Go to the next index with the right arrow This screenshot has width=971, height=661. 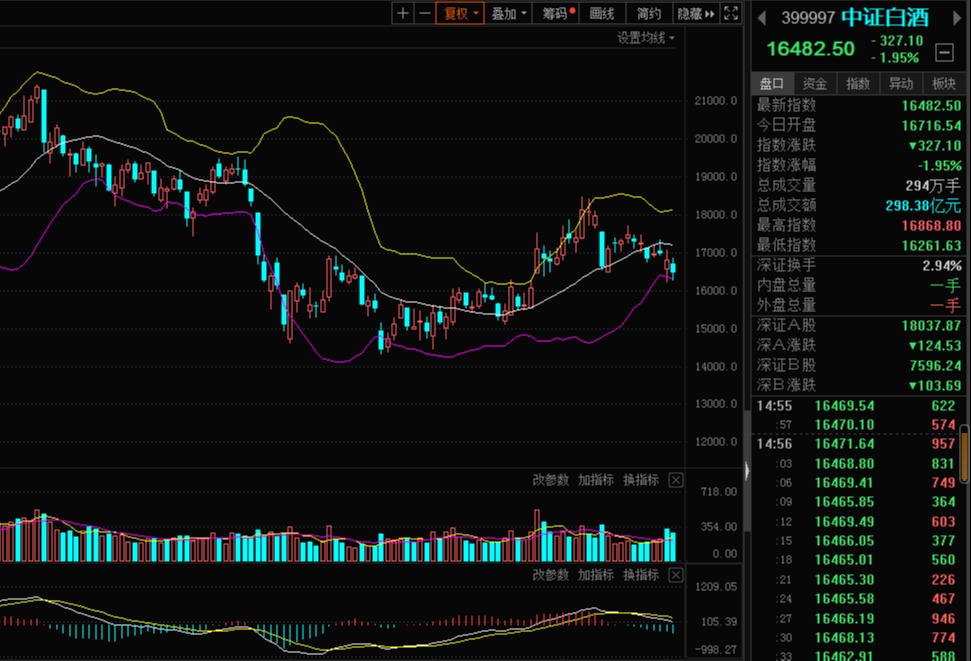coord(957,18)
